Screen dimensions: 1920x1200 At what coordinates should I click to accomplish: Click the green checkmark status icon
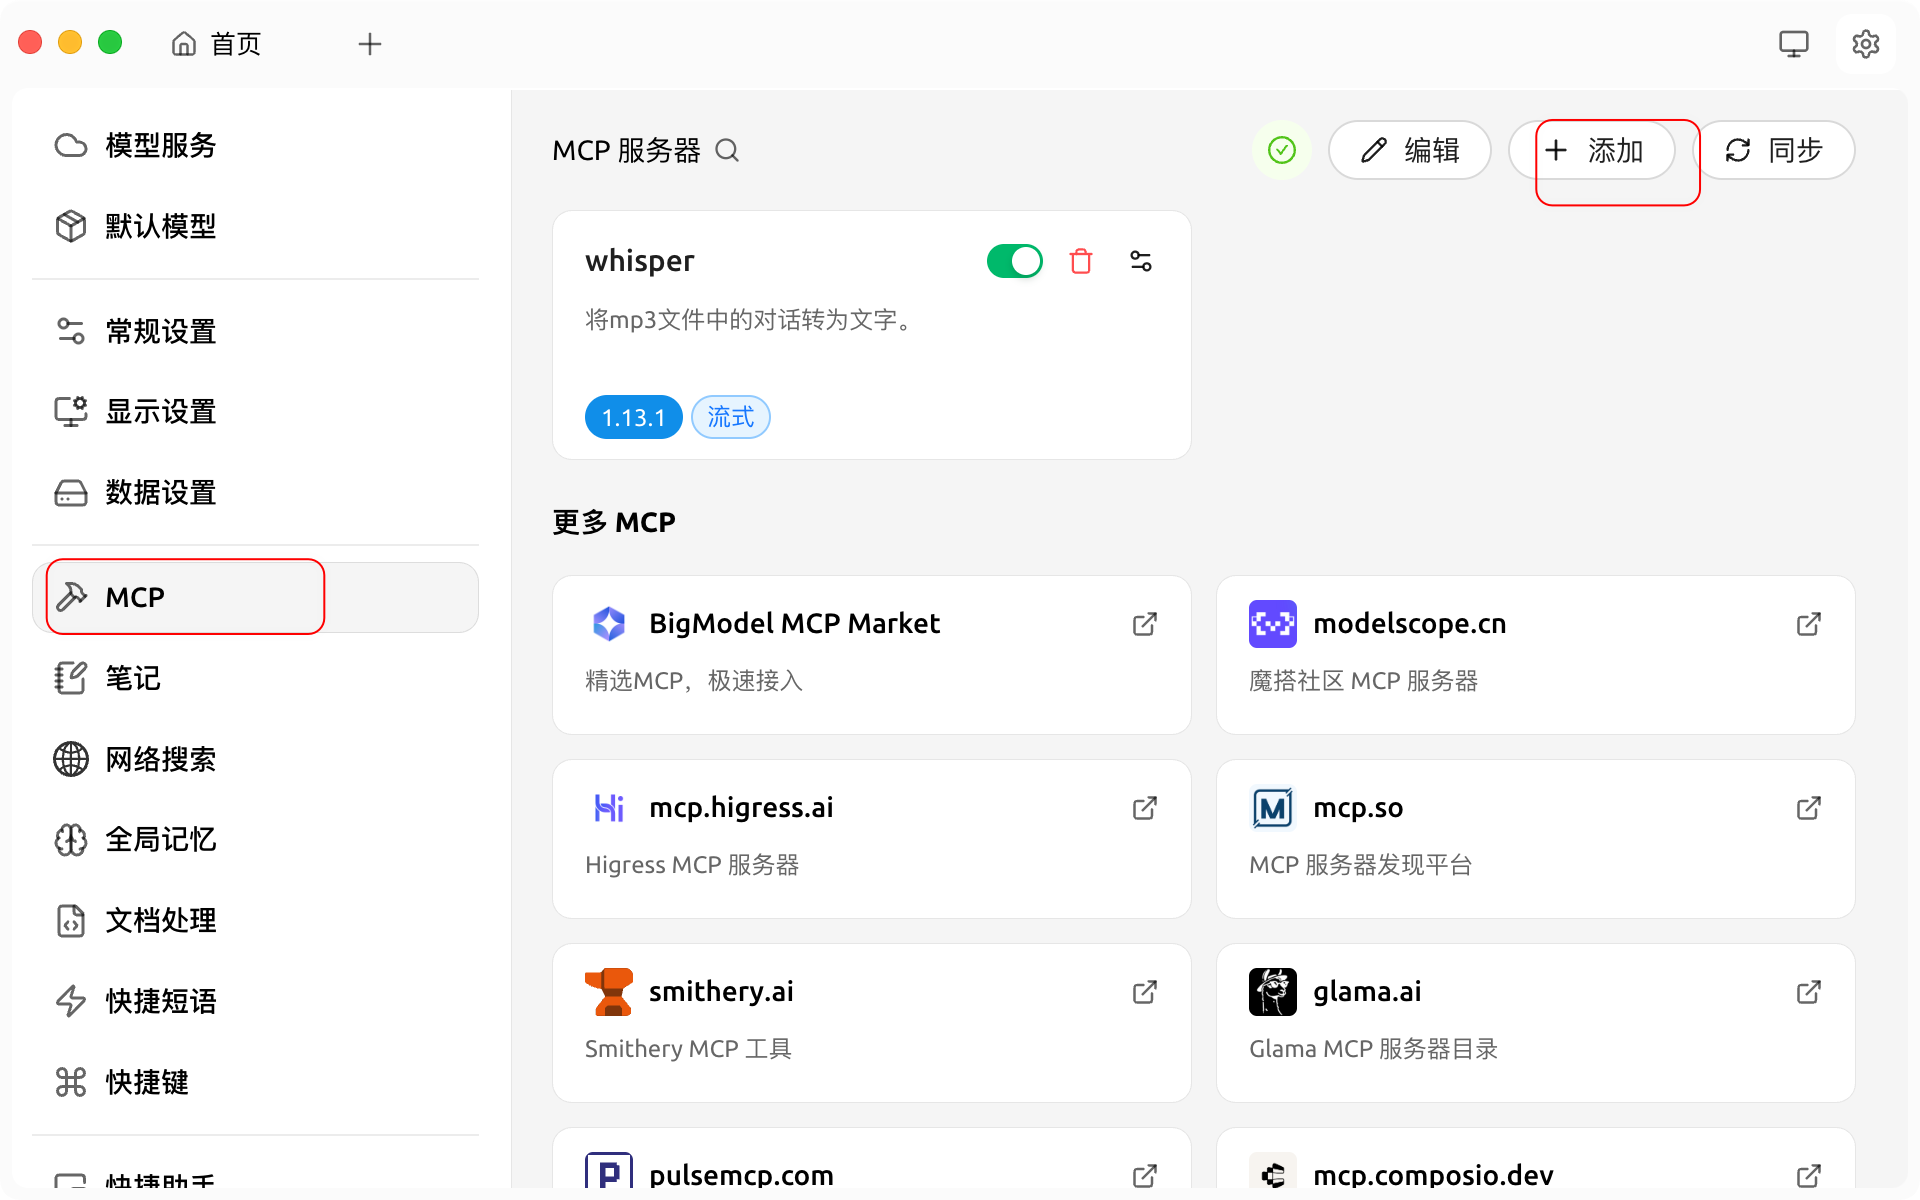click(x=1281, y=150)
